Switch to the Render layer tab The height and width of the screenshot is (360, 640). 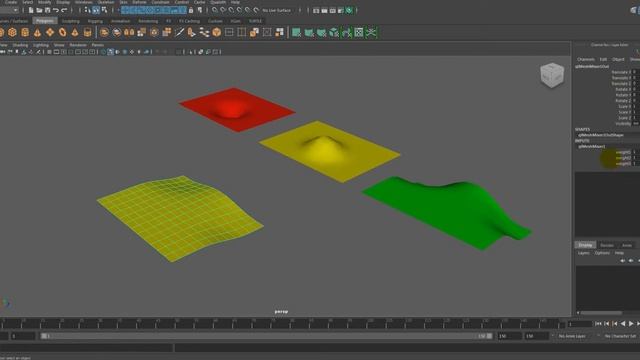pyautogui.click(x=607, y=245)
